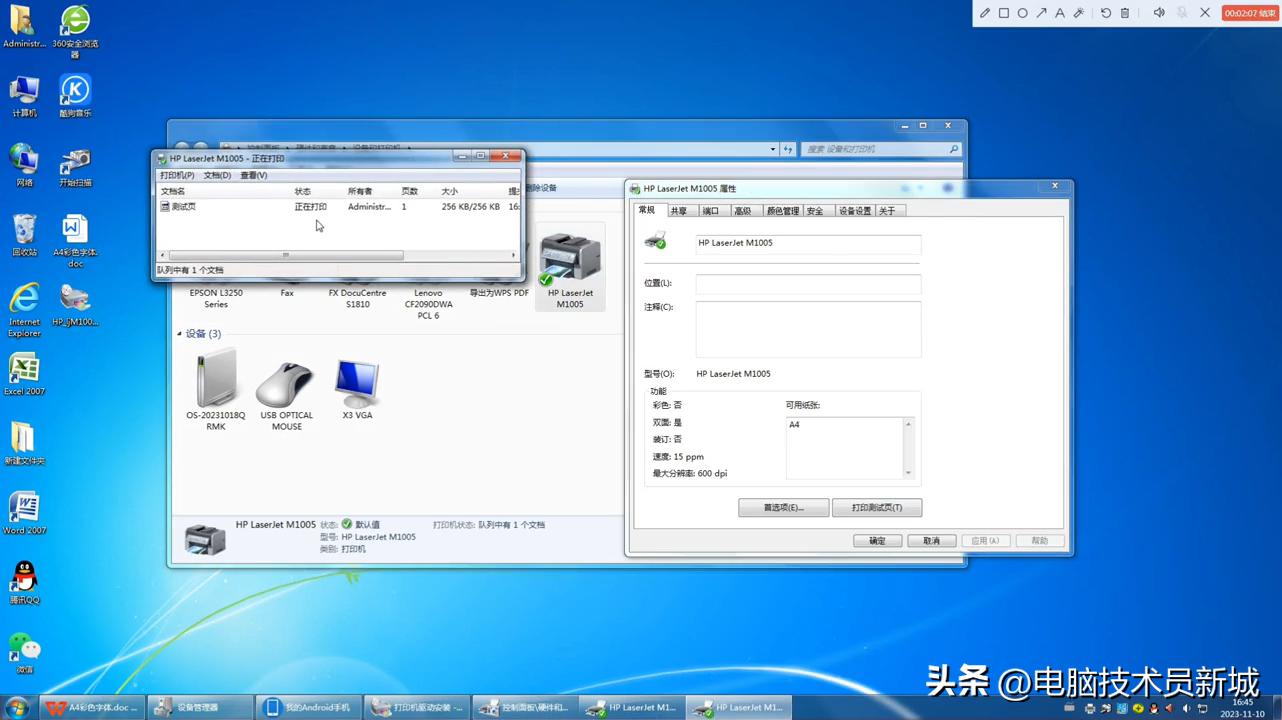Select HP LaserJet M1005 printer device icon
The height and width of the screenshot is (720, 1282).
[x=570, y=268]
